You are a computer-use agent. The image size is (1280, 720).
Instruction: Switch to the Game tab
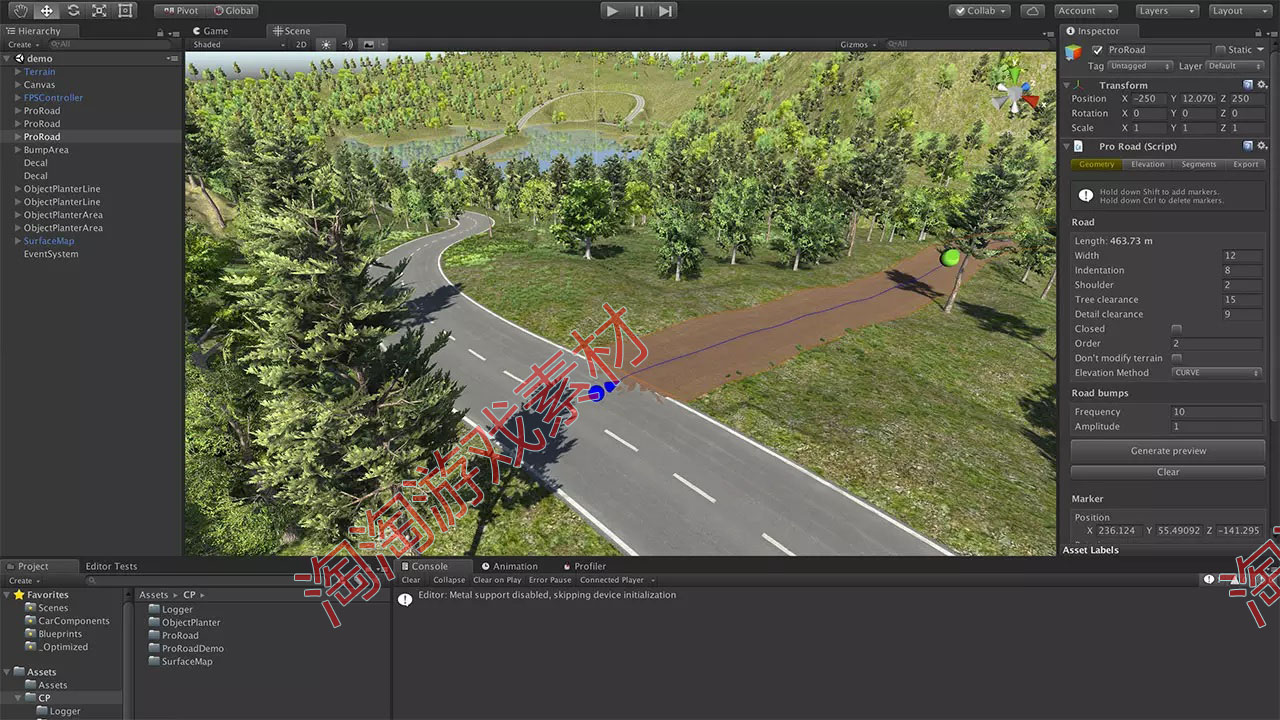click(211, 31)
